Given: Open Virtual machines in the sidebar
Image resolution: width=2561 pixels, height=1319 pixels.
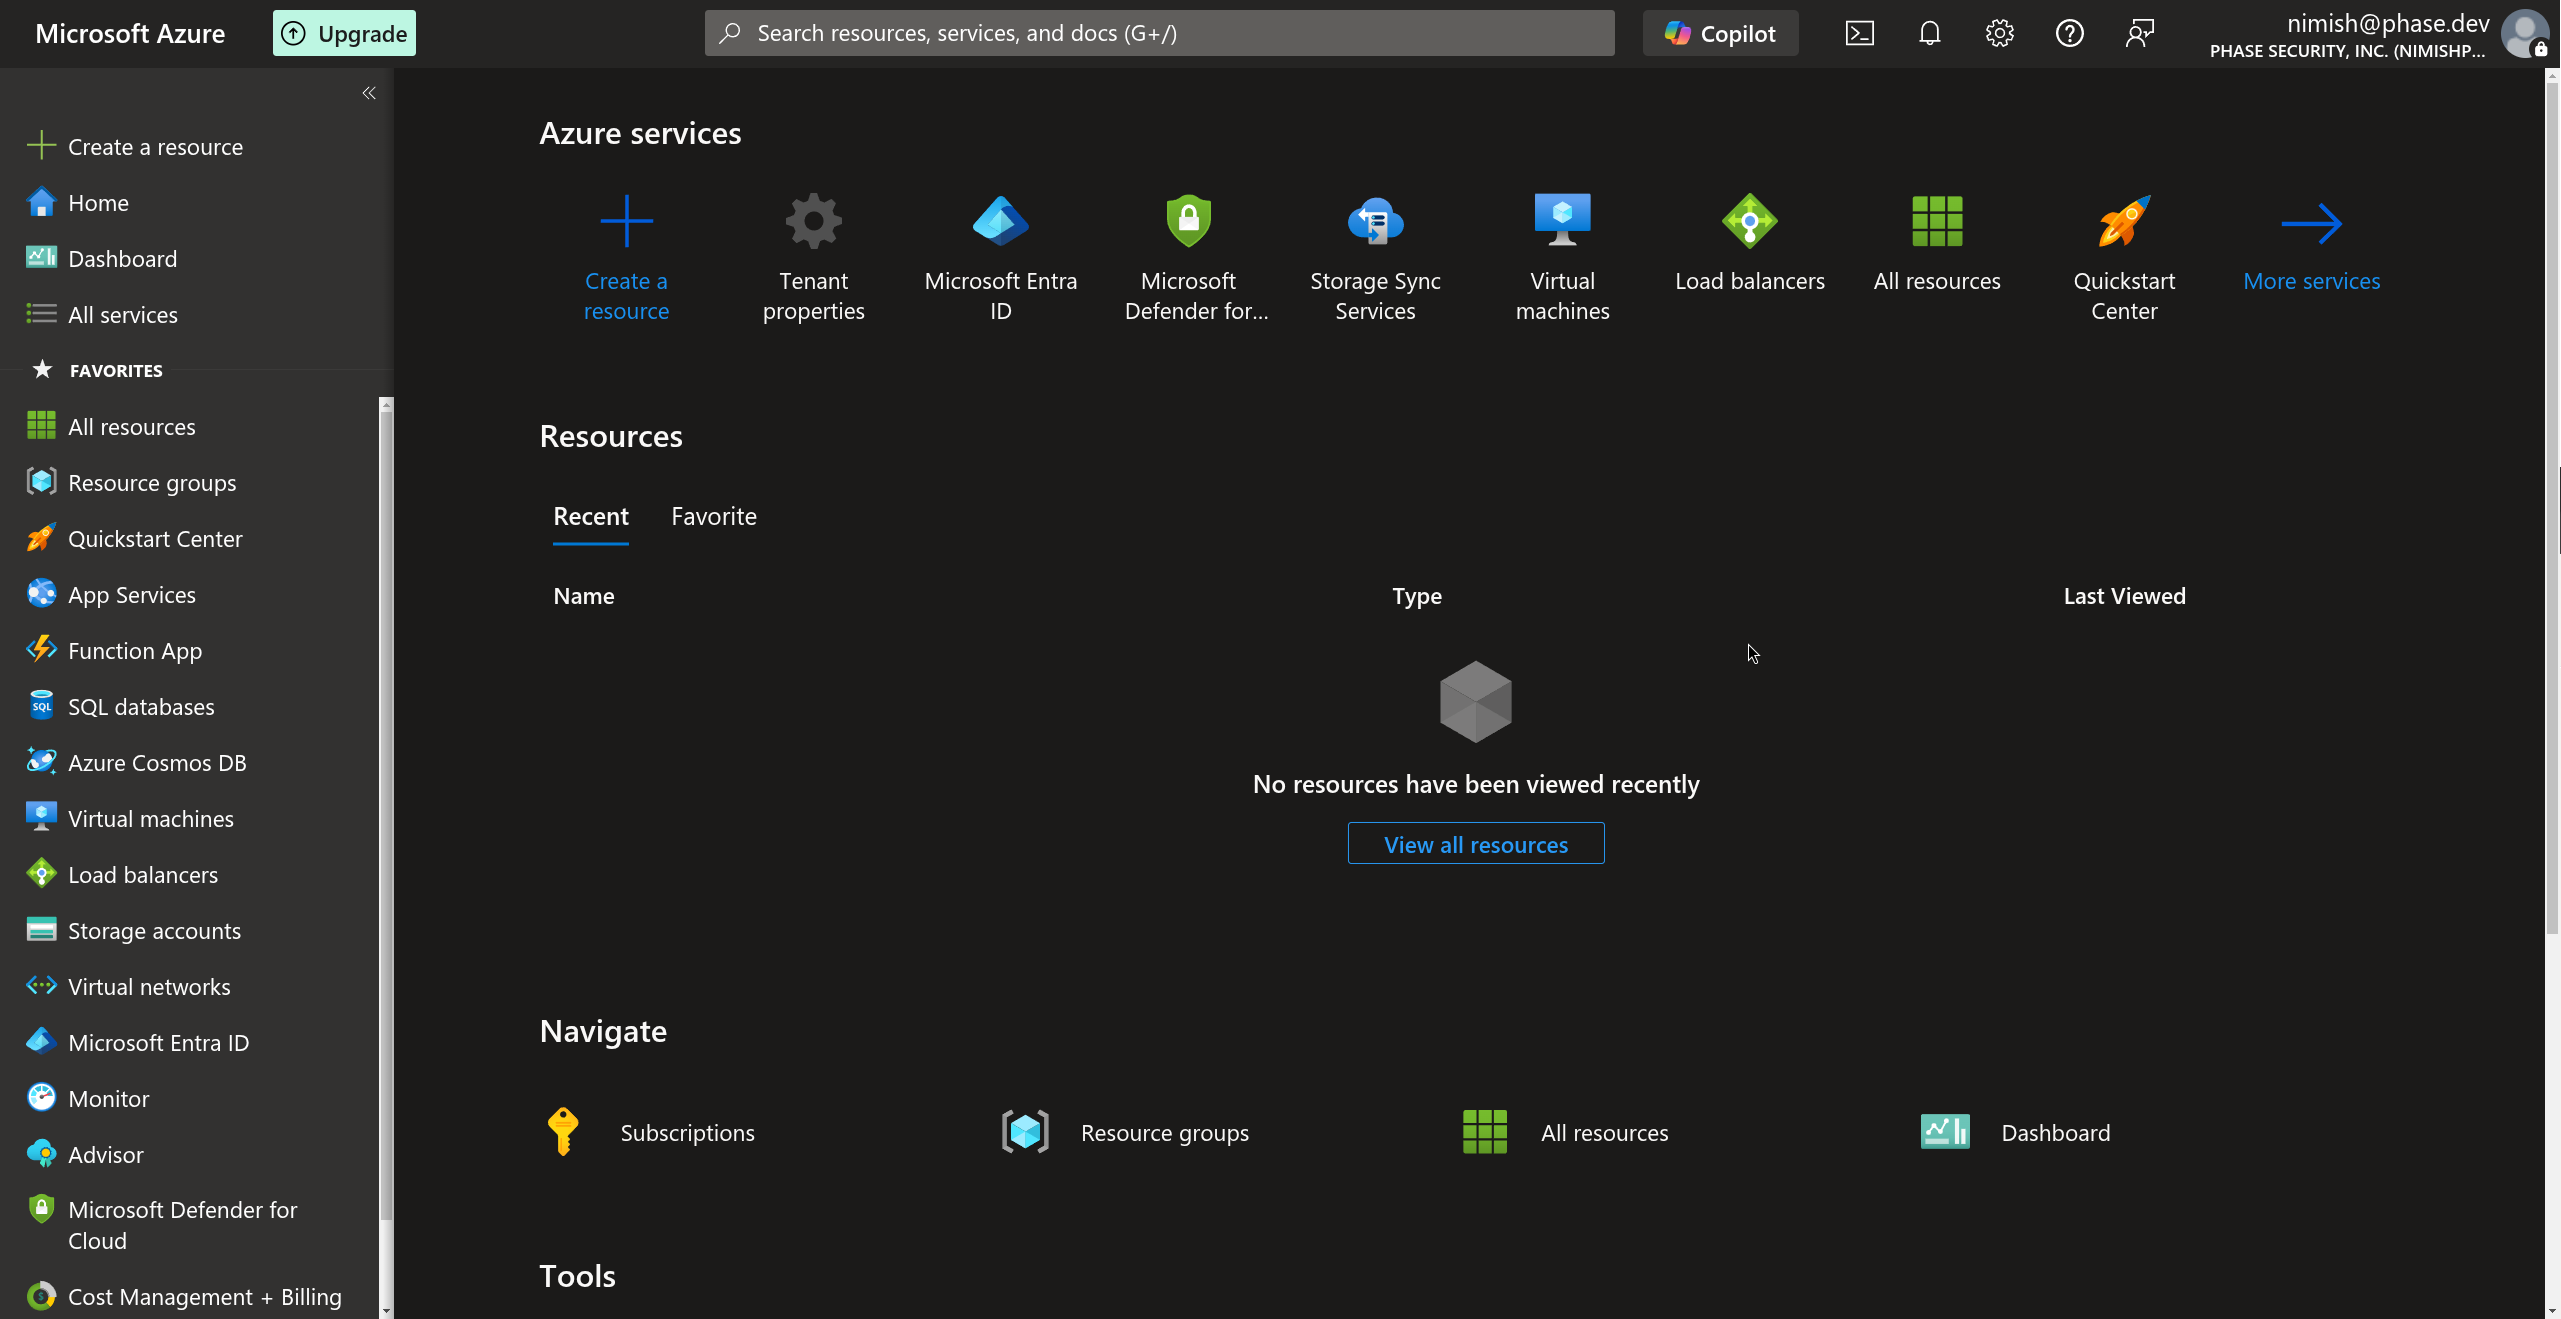Looking at the screenshot, I should tap(190, 819).
